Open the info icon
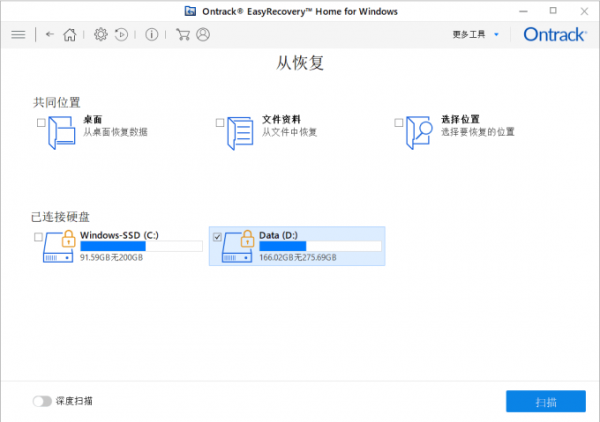The width and height of the screenshot is (600, 422). 152,35
